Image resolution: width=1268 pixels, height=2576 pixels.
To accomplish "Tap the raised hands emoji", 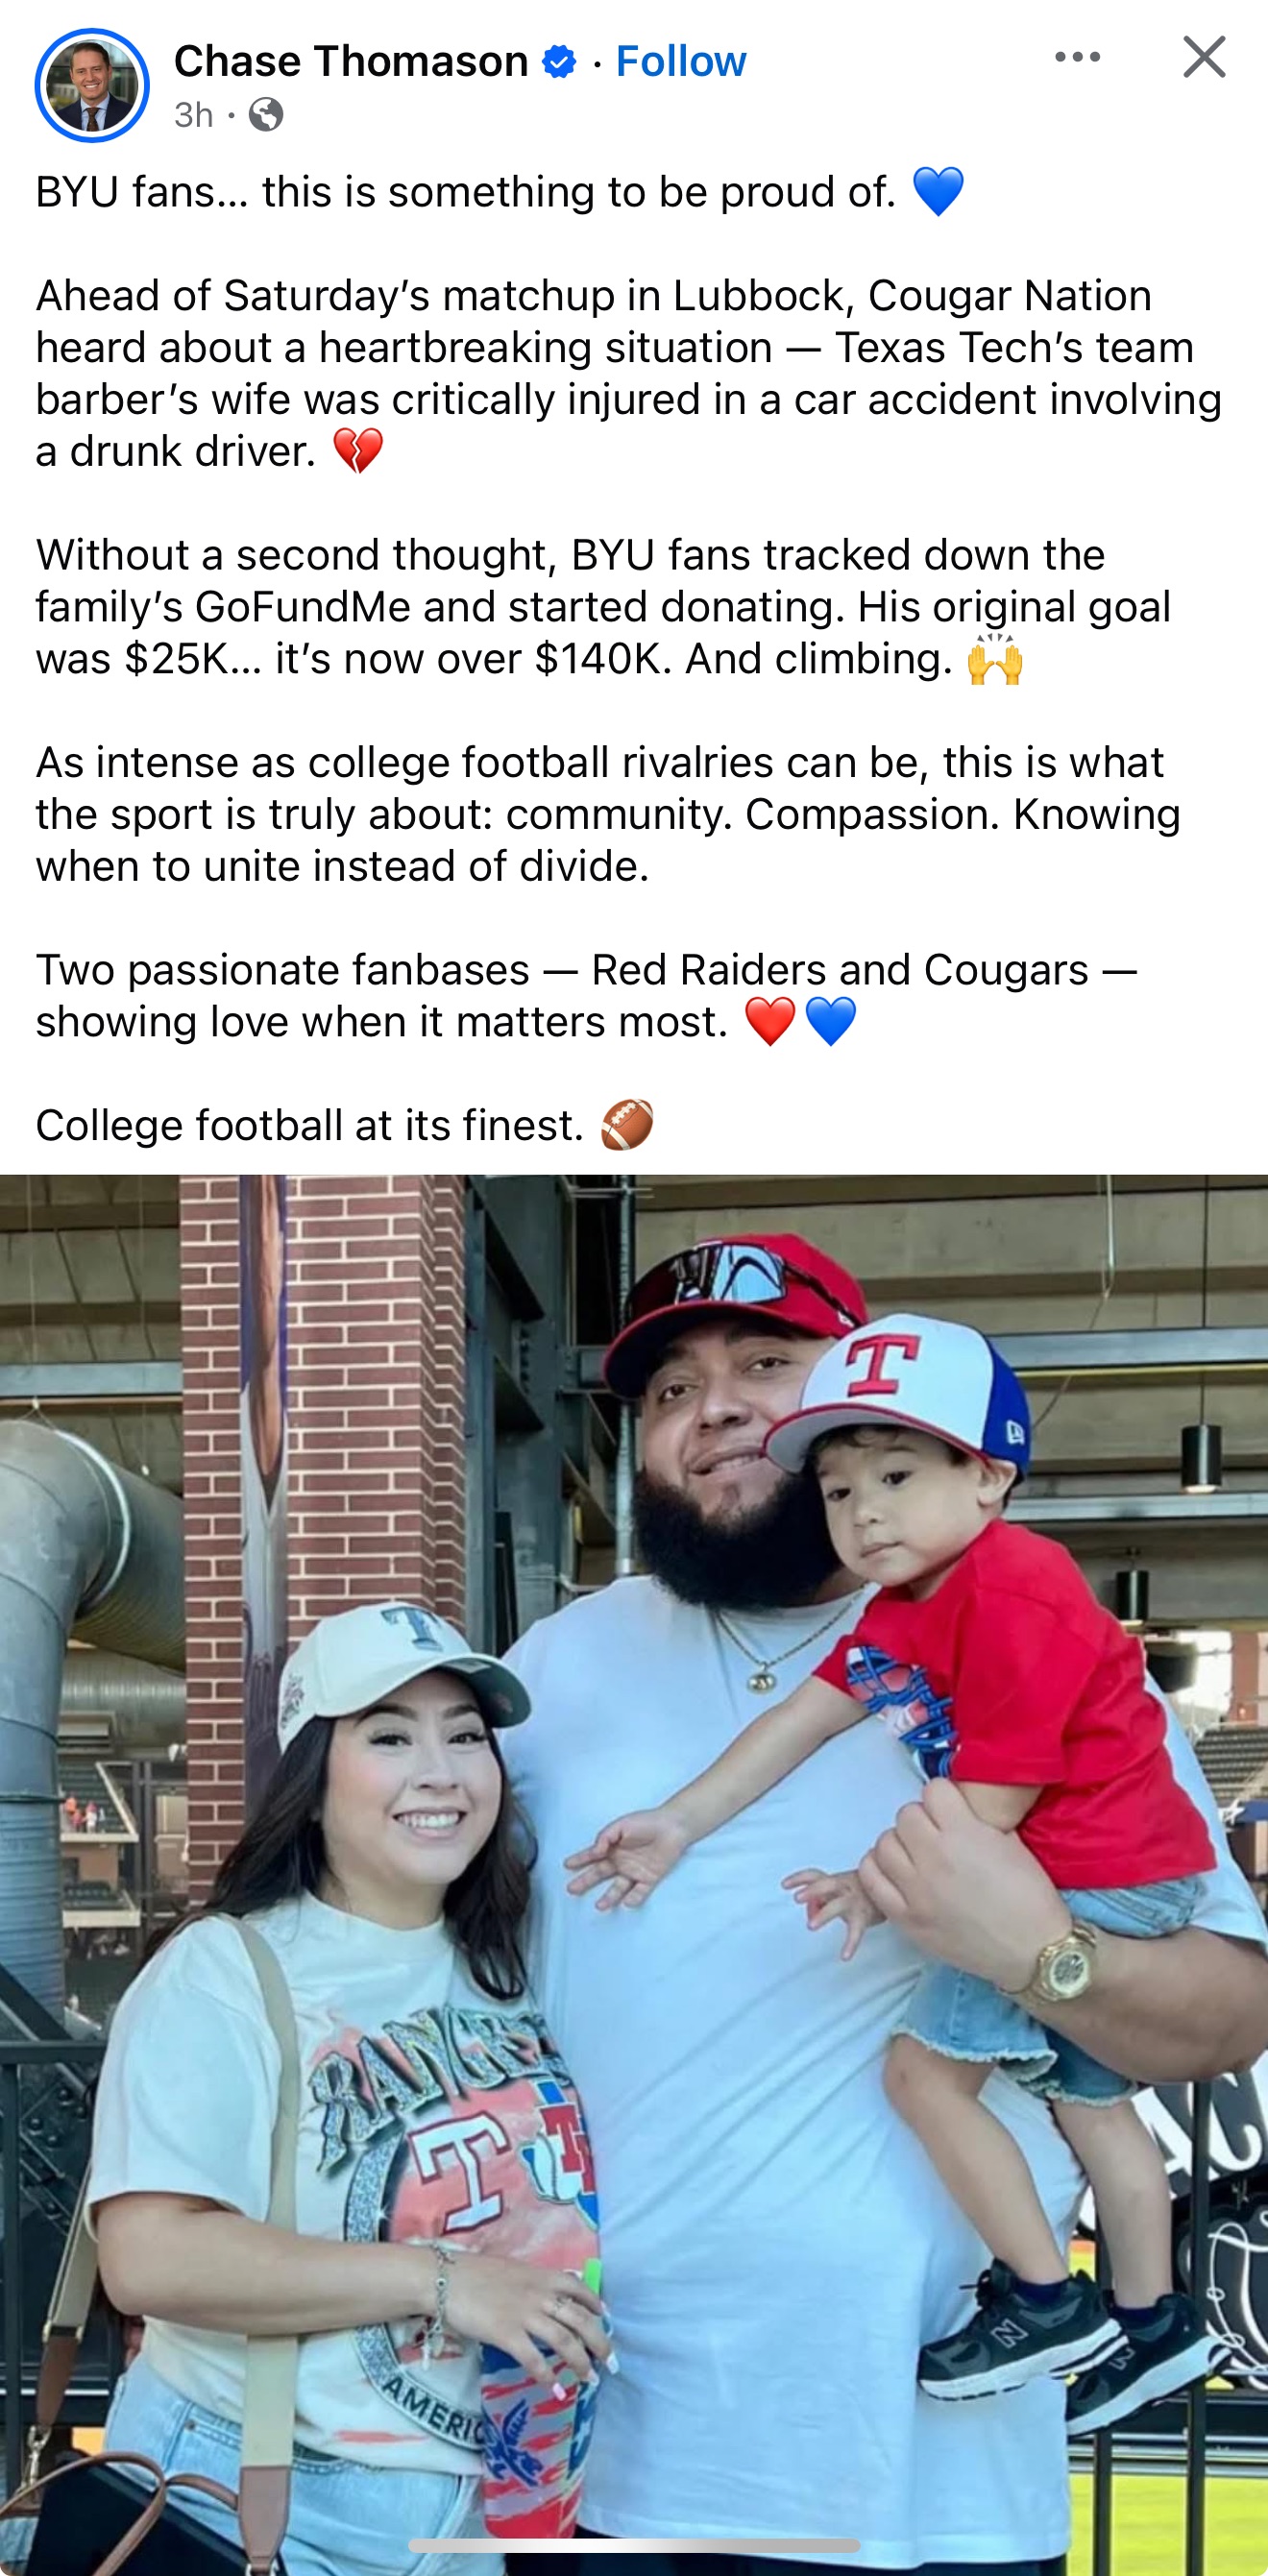I will [x=995, y=659].
